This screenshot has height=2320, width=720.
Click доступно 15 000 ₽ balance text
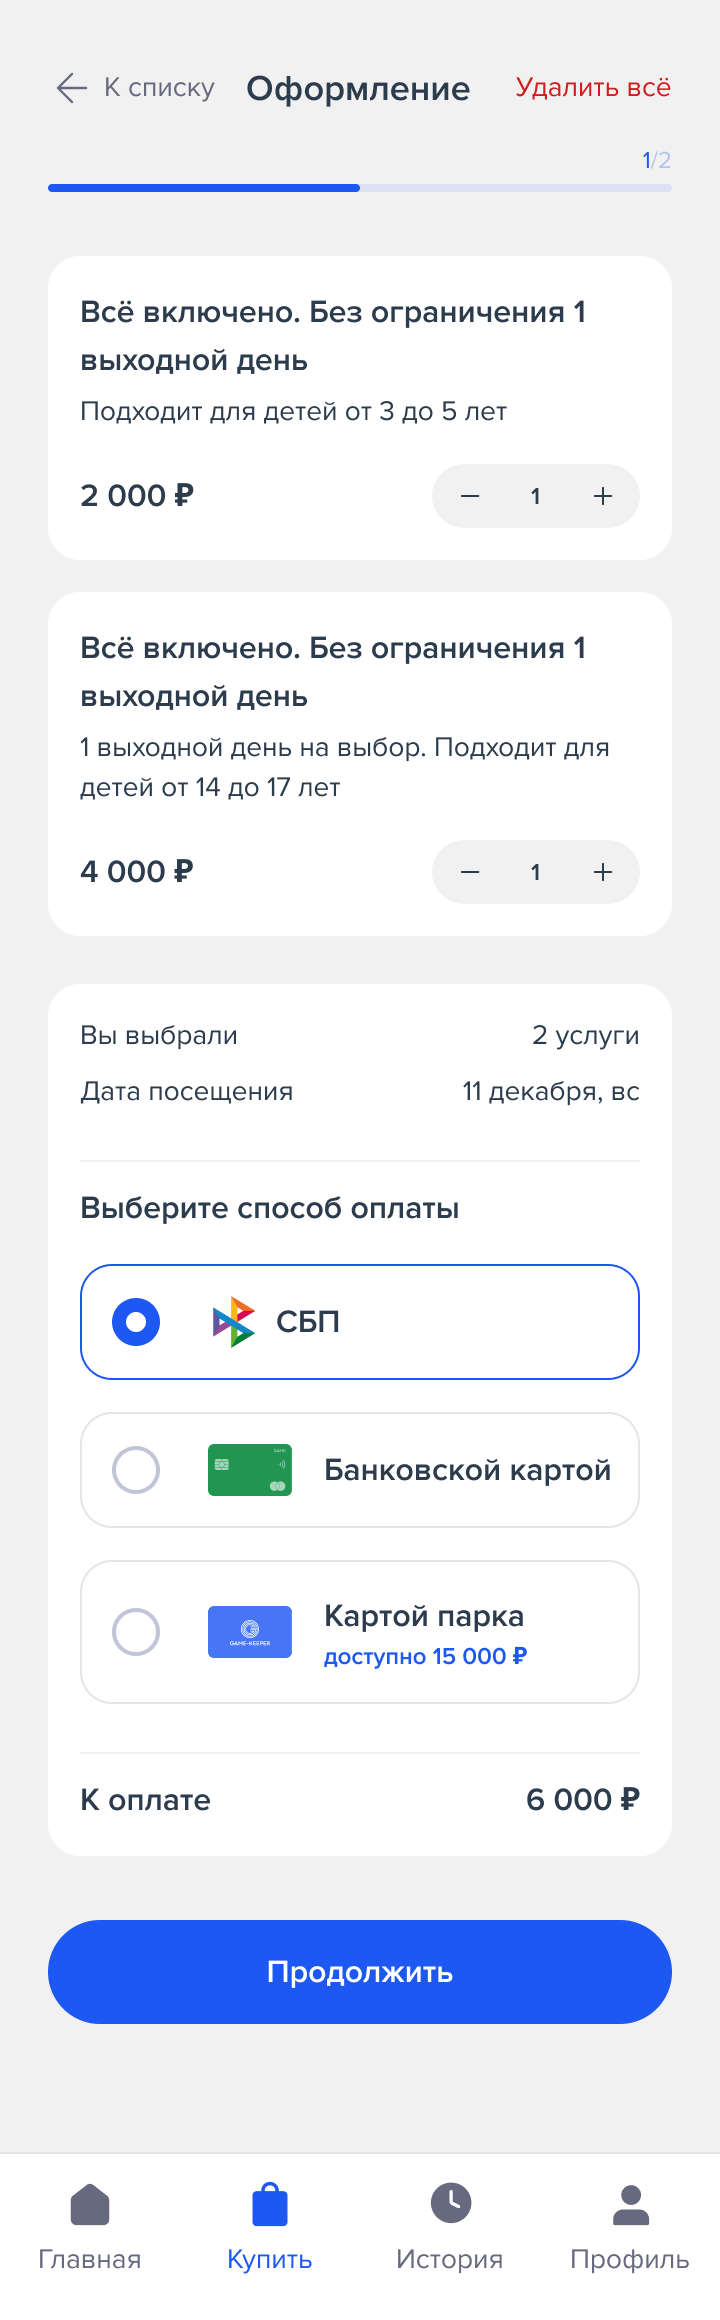pos(425,1656)
